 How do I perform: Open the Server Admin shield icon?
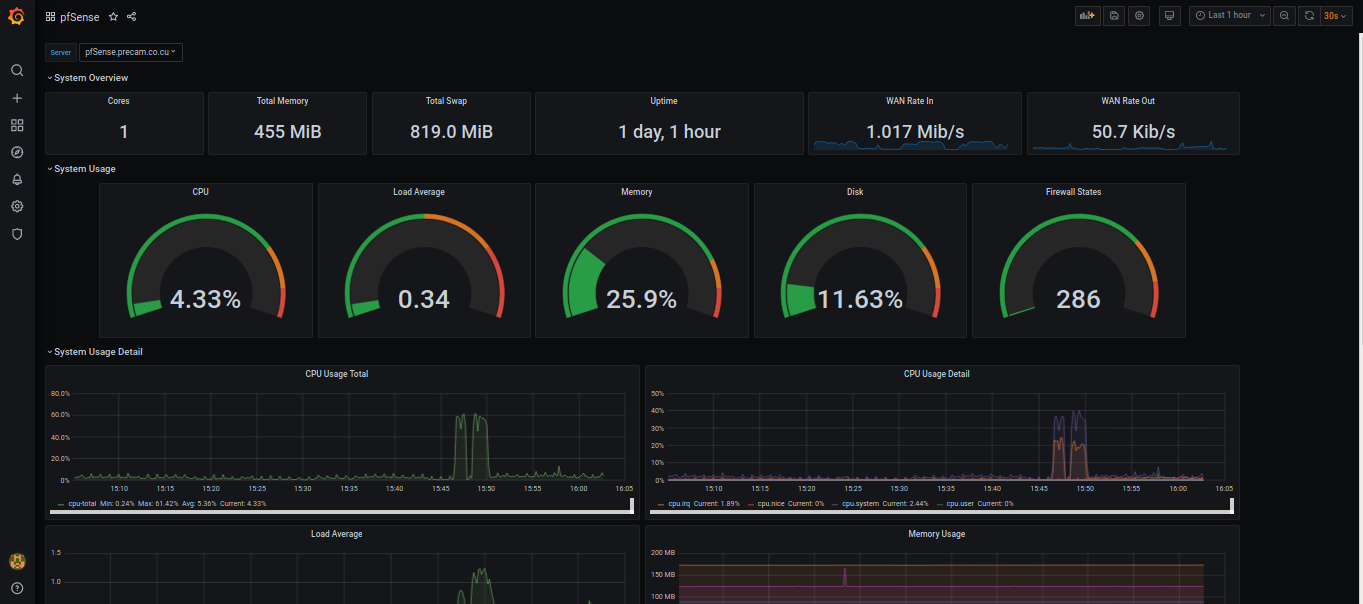17,233
